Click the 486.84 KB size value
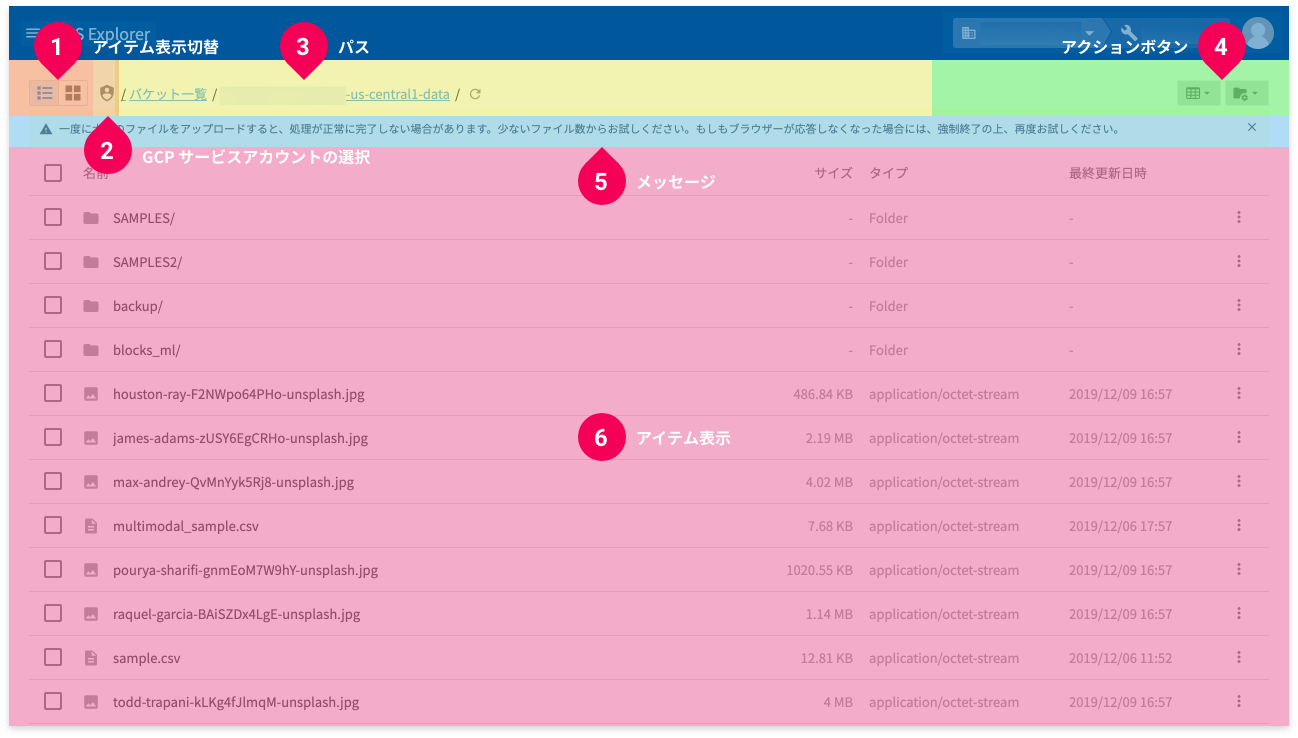The height and width of the screenshot is (738, 1298). click(x=823, y=394)
